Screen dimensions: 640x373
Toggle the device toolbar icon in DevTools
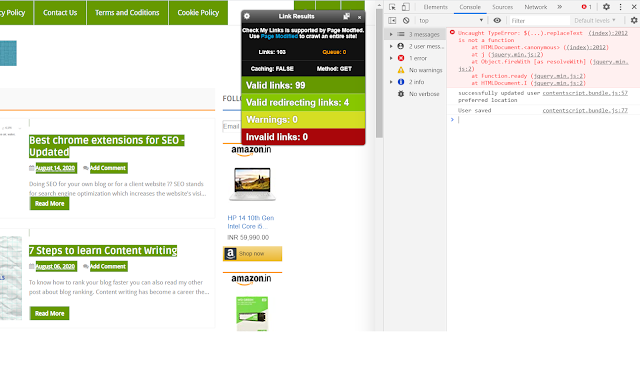[x=405, y=7]
